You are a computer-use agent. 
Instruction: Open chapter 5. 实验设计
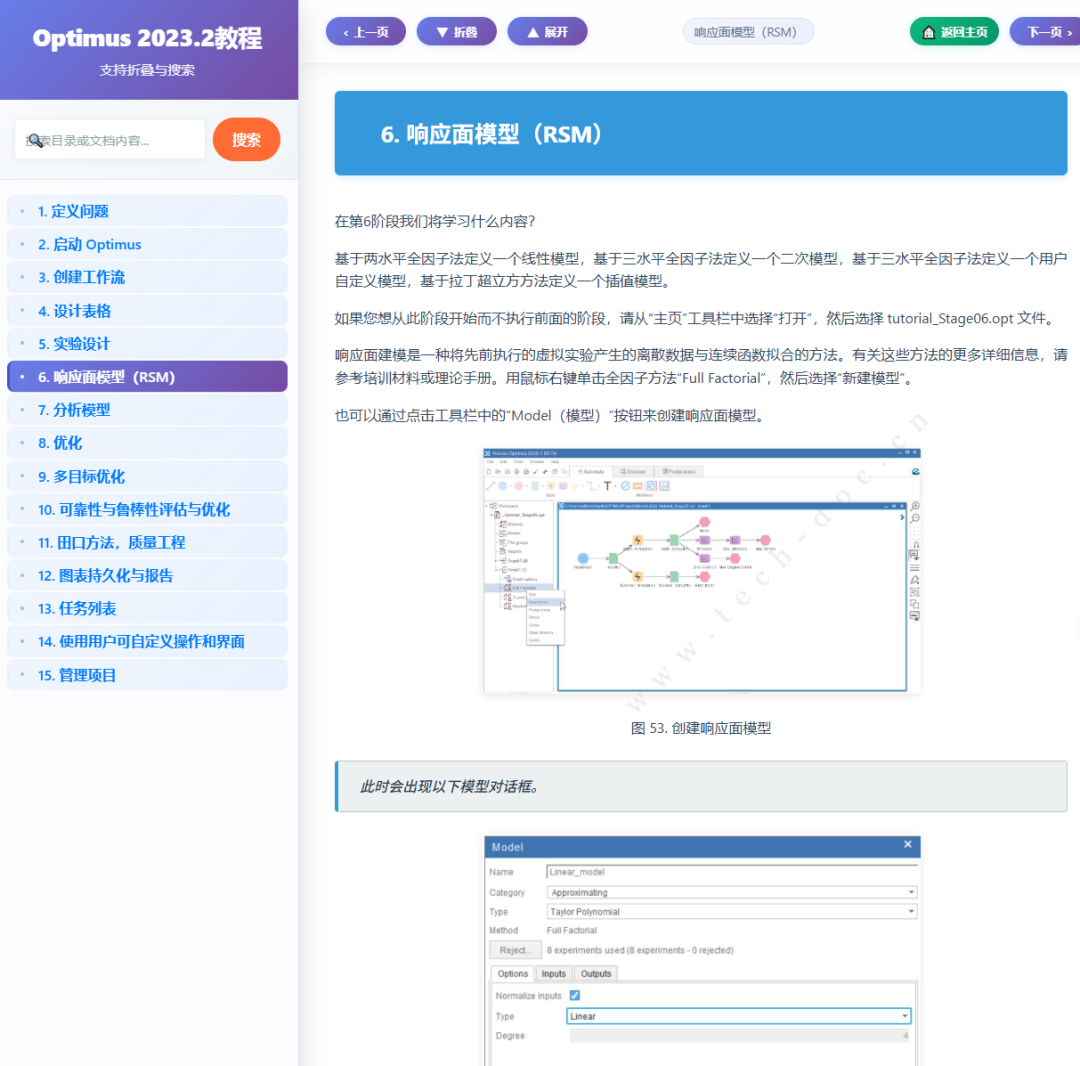[x=147, y=344]
